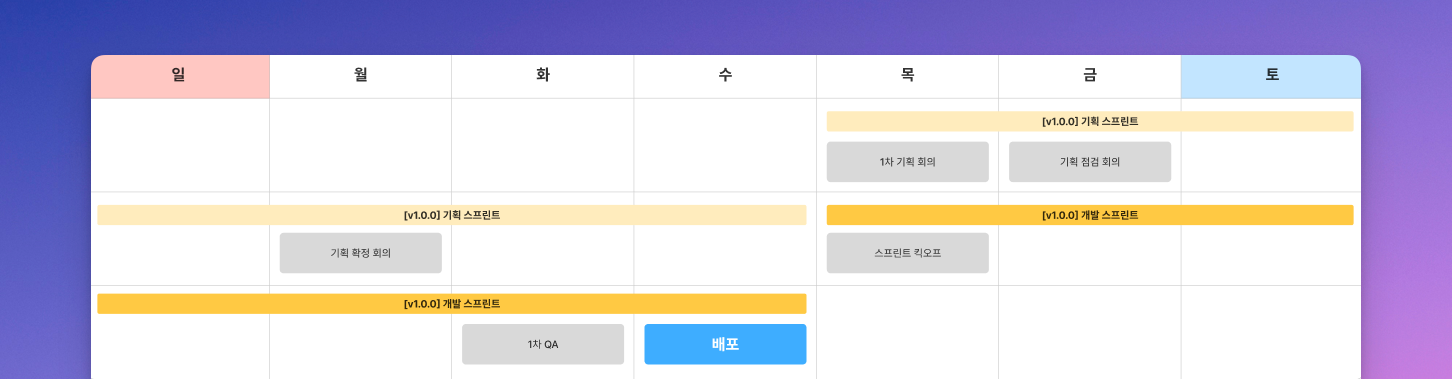Viewport: 1452px width, 379px height.
Task: Open the 1차 QA event
Action: tap(543, 344)
